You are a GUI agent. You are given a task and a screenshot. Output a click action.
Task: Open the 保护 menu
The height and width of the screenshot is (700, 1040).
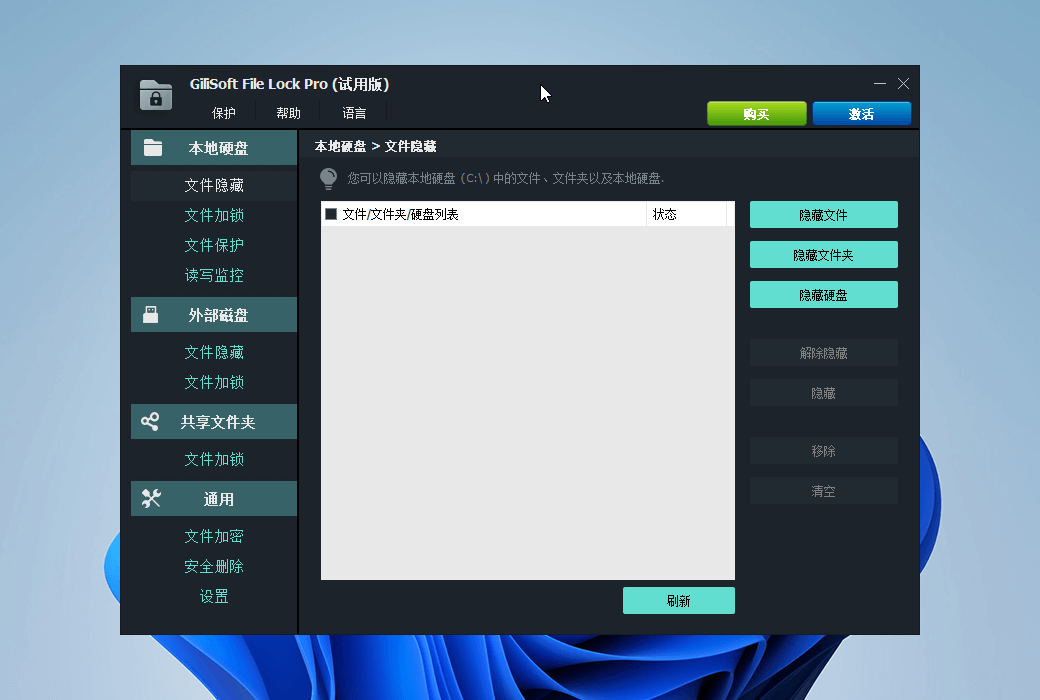click(224, 113)
